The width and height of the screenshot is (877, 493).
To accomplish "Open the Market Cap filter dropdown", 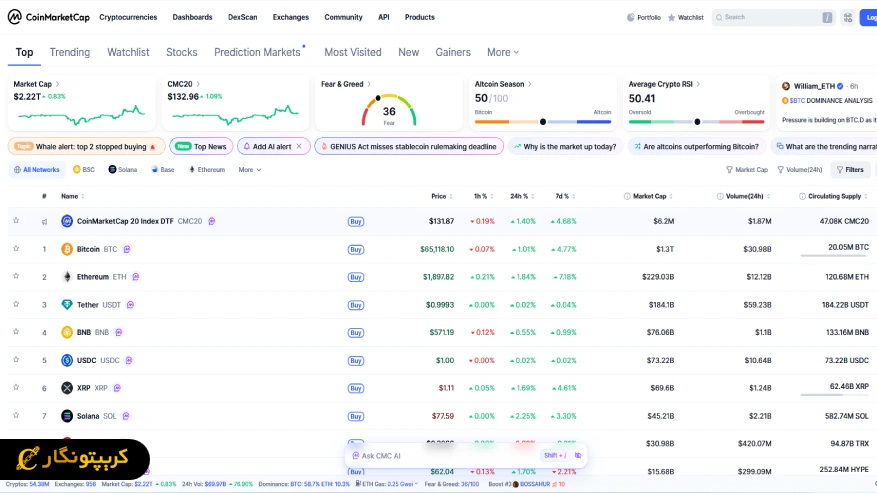I will (747, 170).
